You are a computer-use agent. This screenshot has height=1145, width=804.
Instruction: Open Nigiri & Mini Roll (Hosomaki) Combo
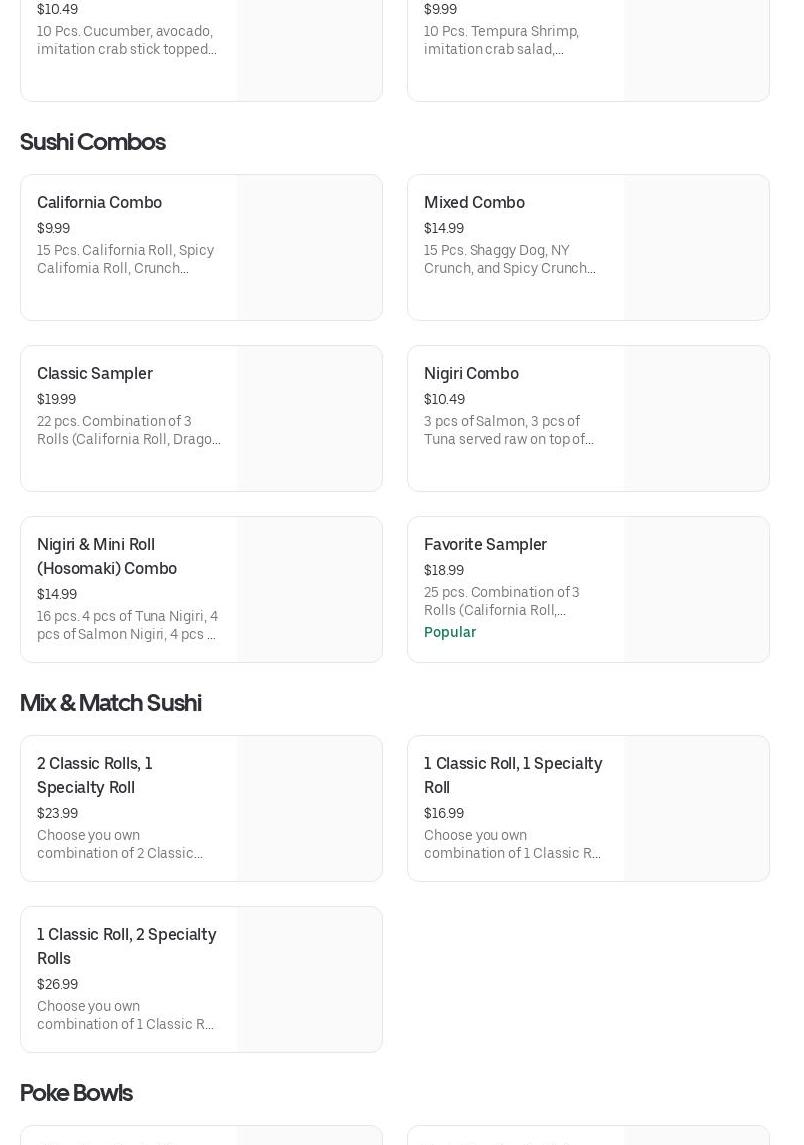[107, 556]
